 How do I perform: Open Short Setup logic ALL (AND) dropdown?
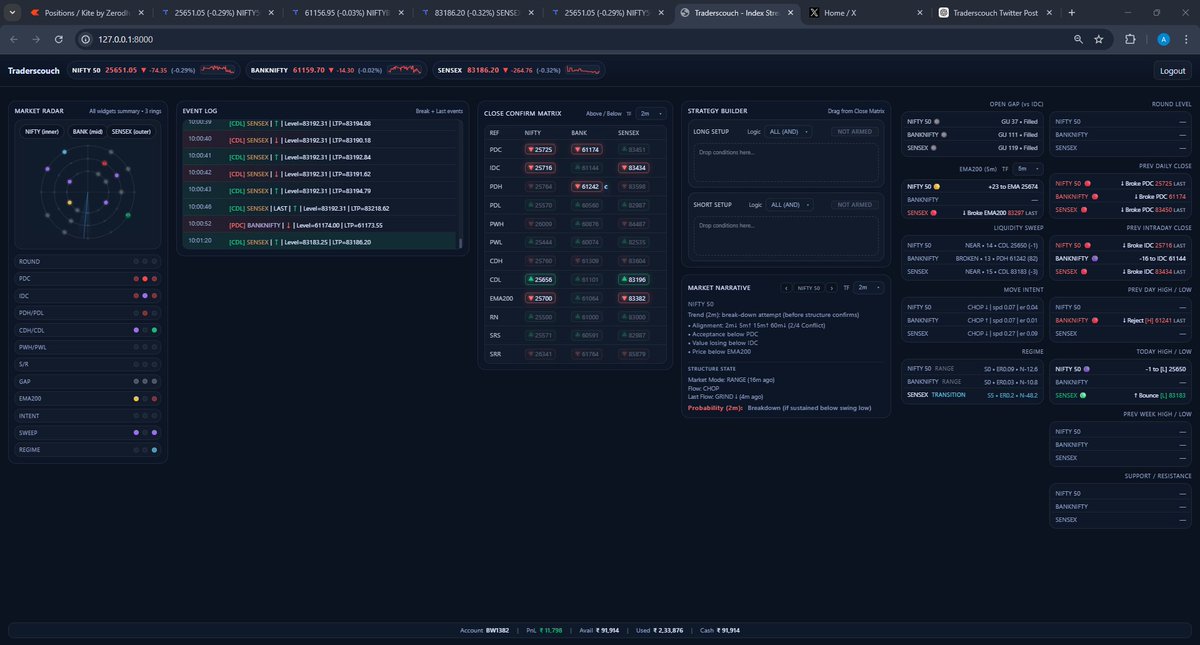(790, 204)
